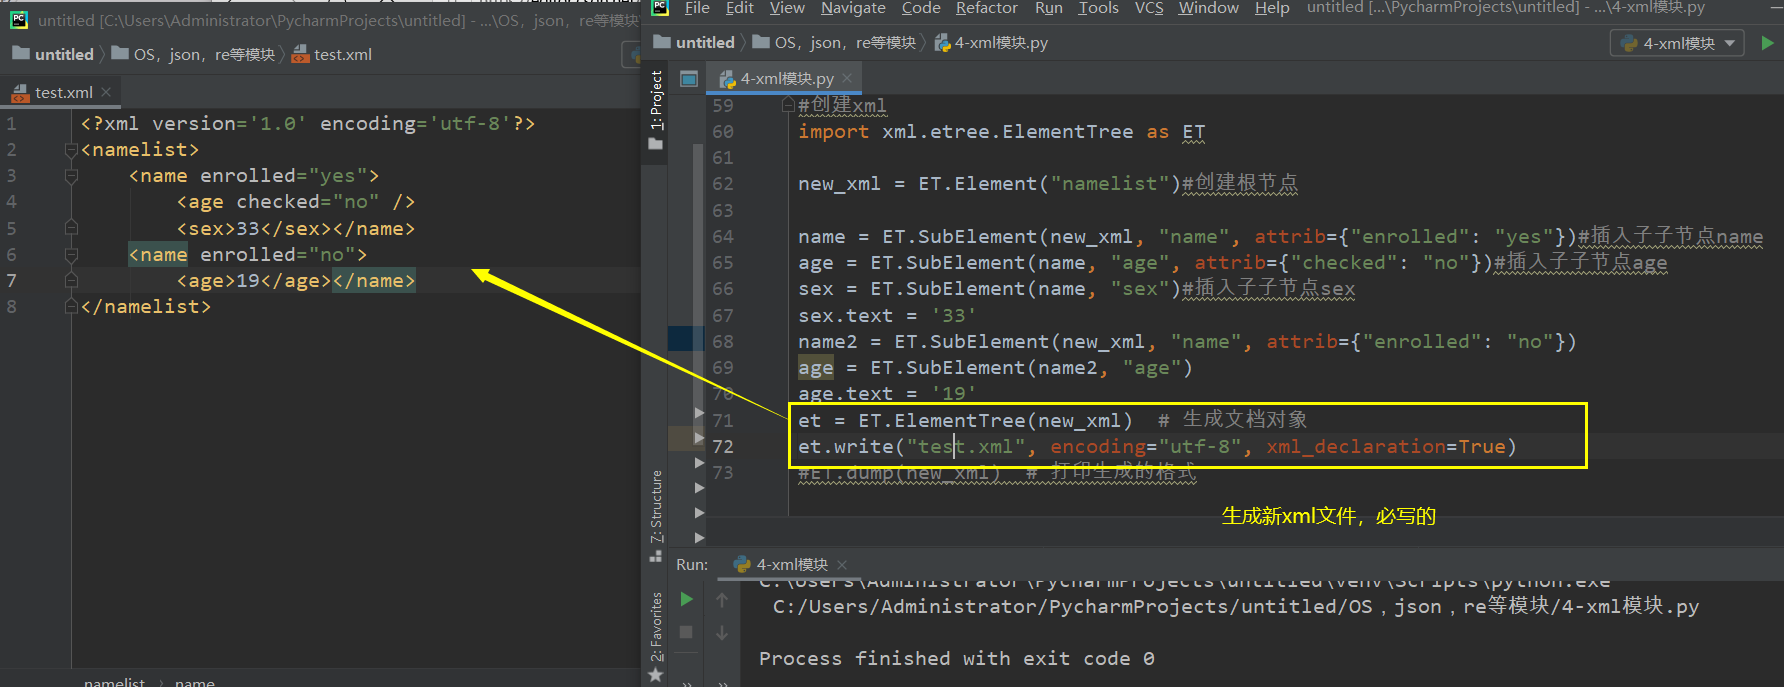Image resolution: width=1784 pixels, height=687 pixels.
Task: Click the fold end marker on line 5
Action: 71,229
